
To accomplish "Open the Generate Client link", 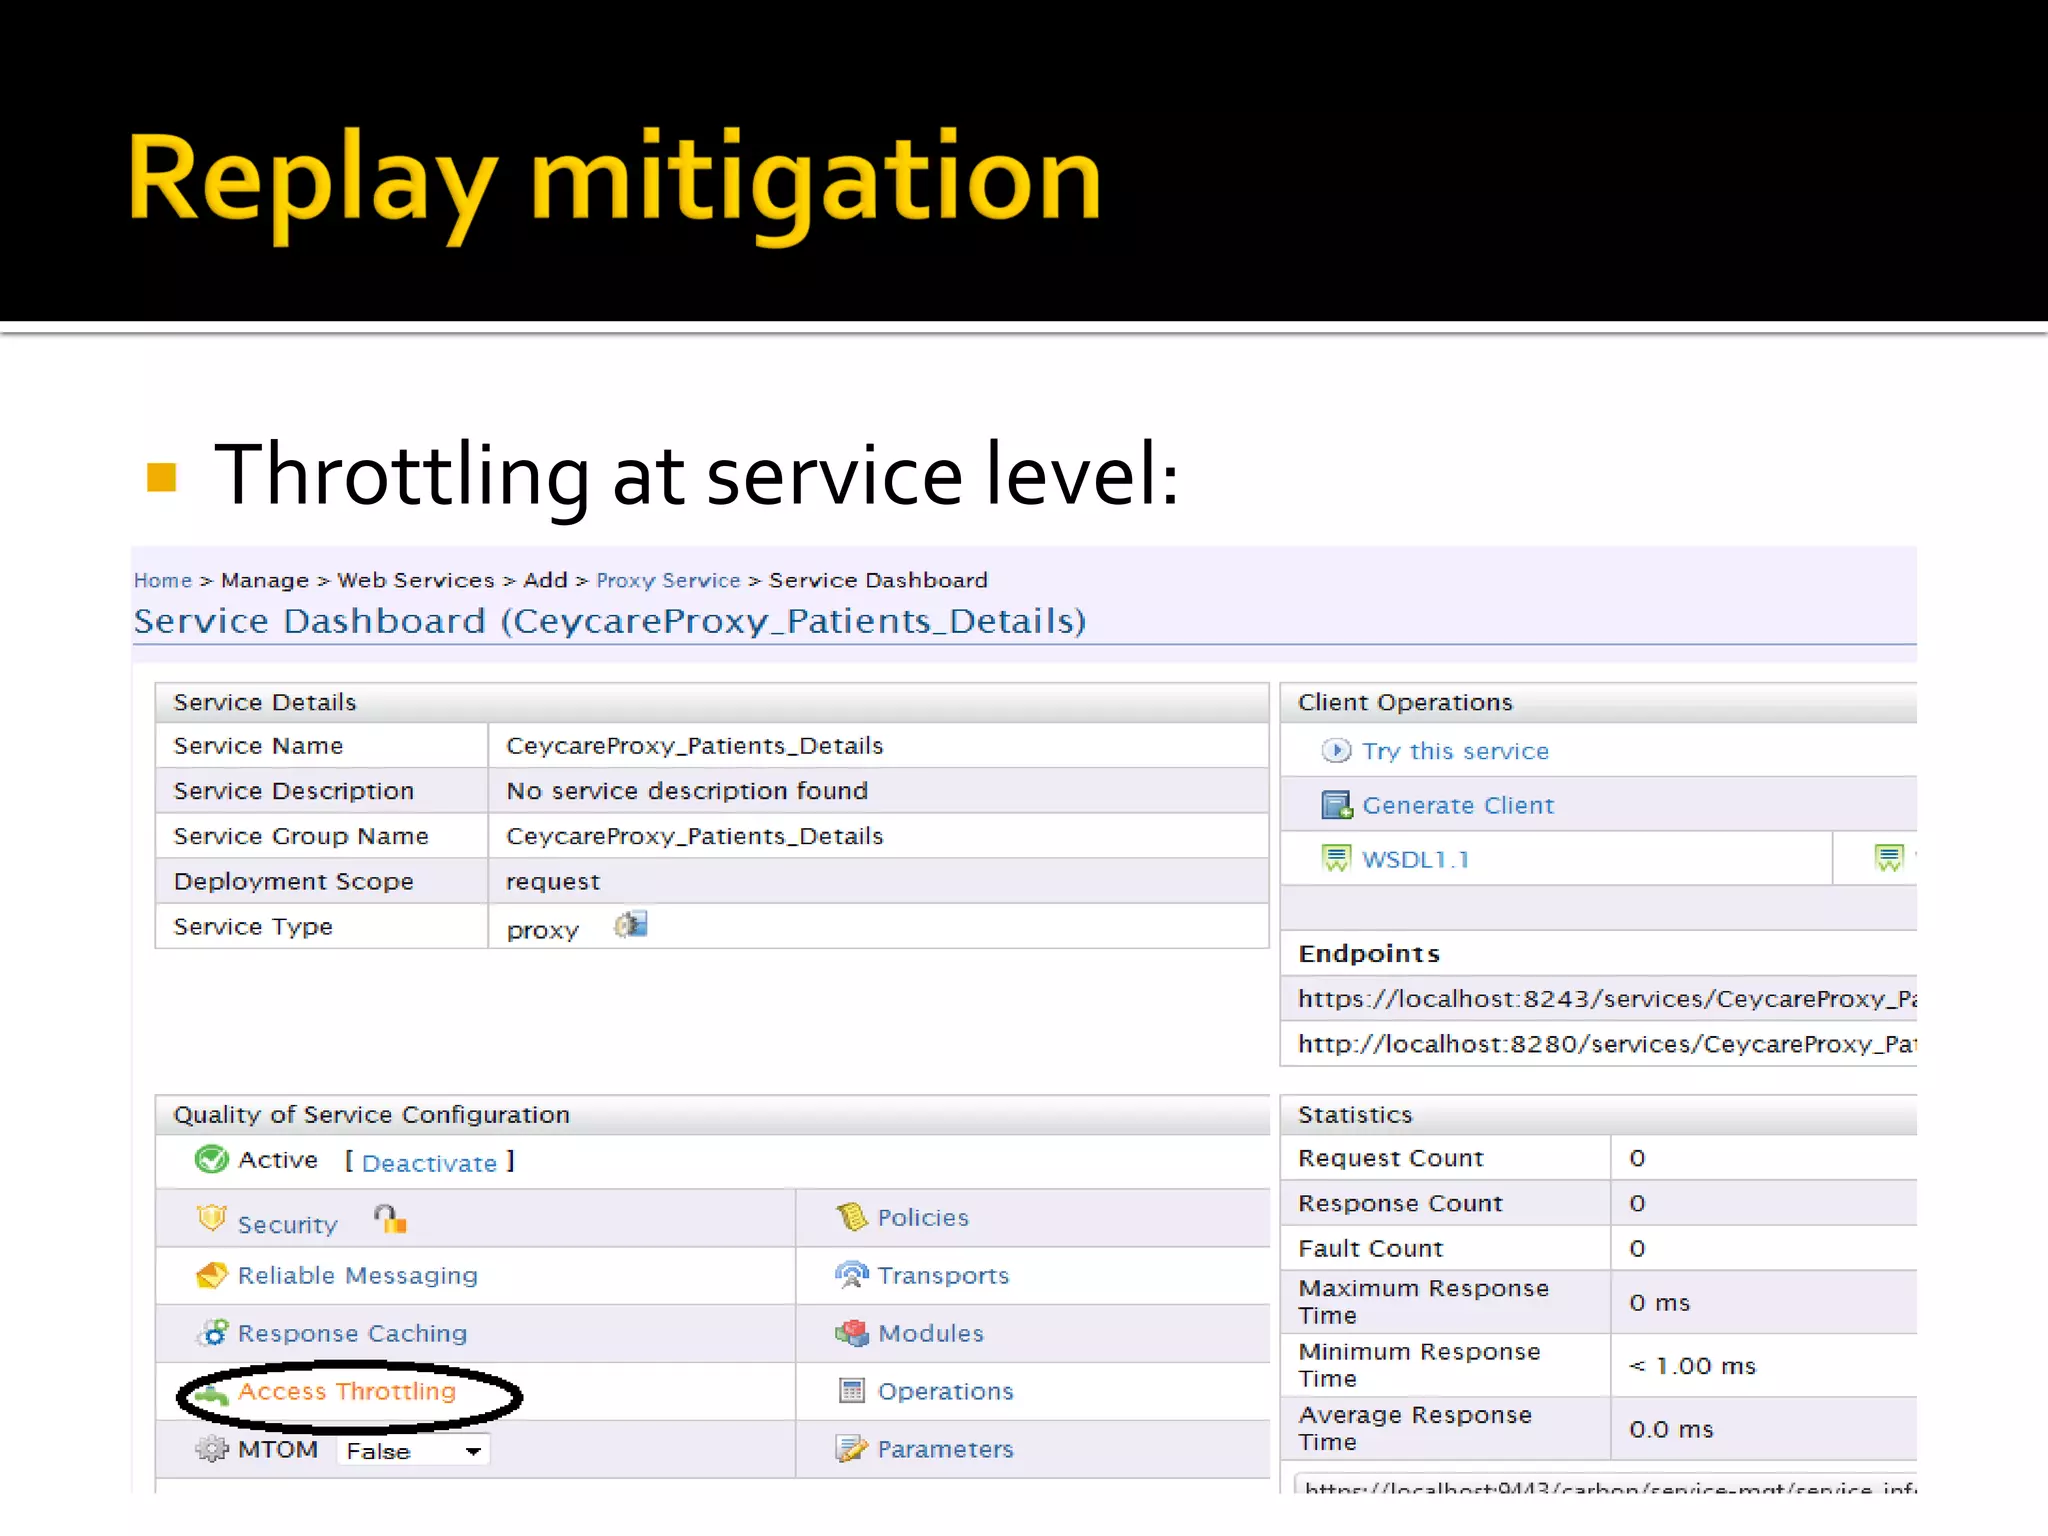I will (x=1458, y=805).
